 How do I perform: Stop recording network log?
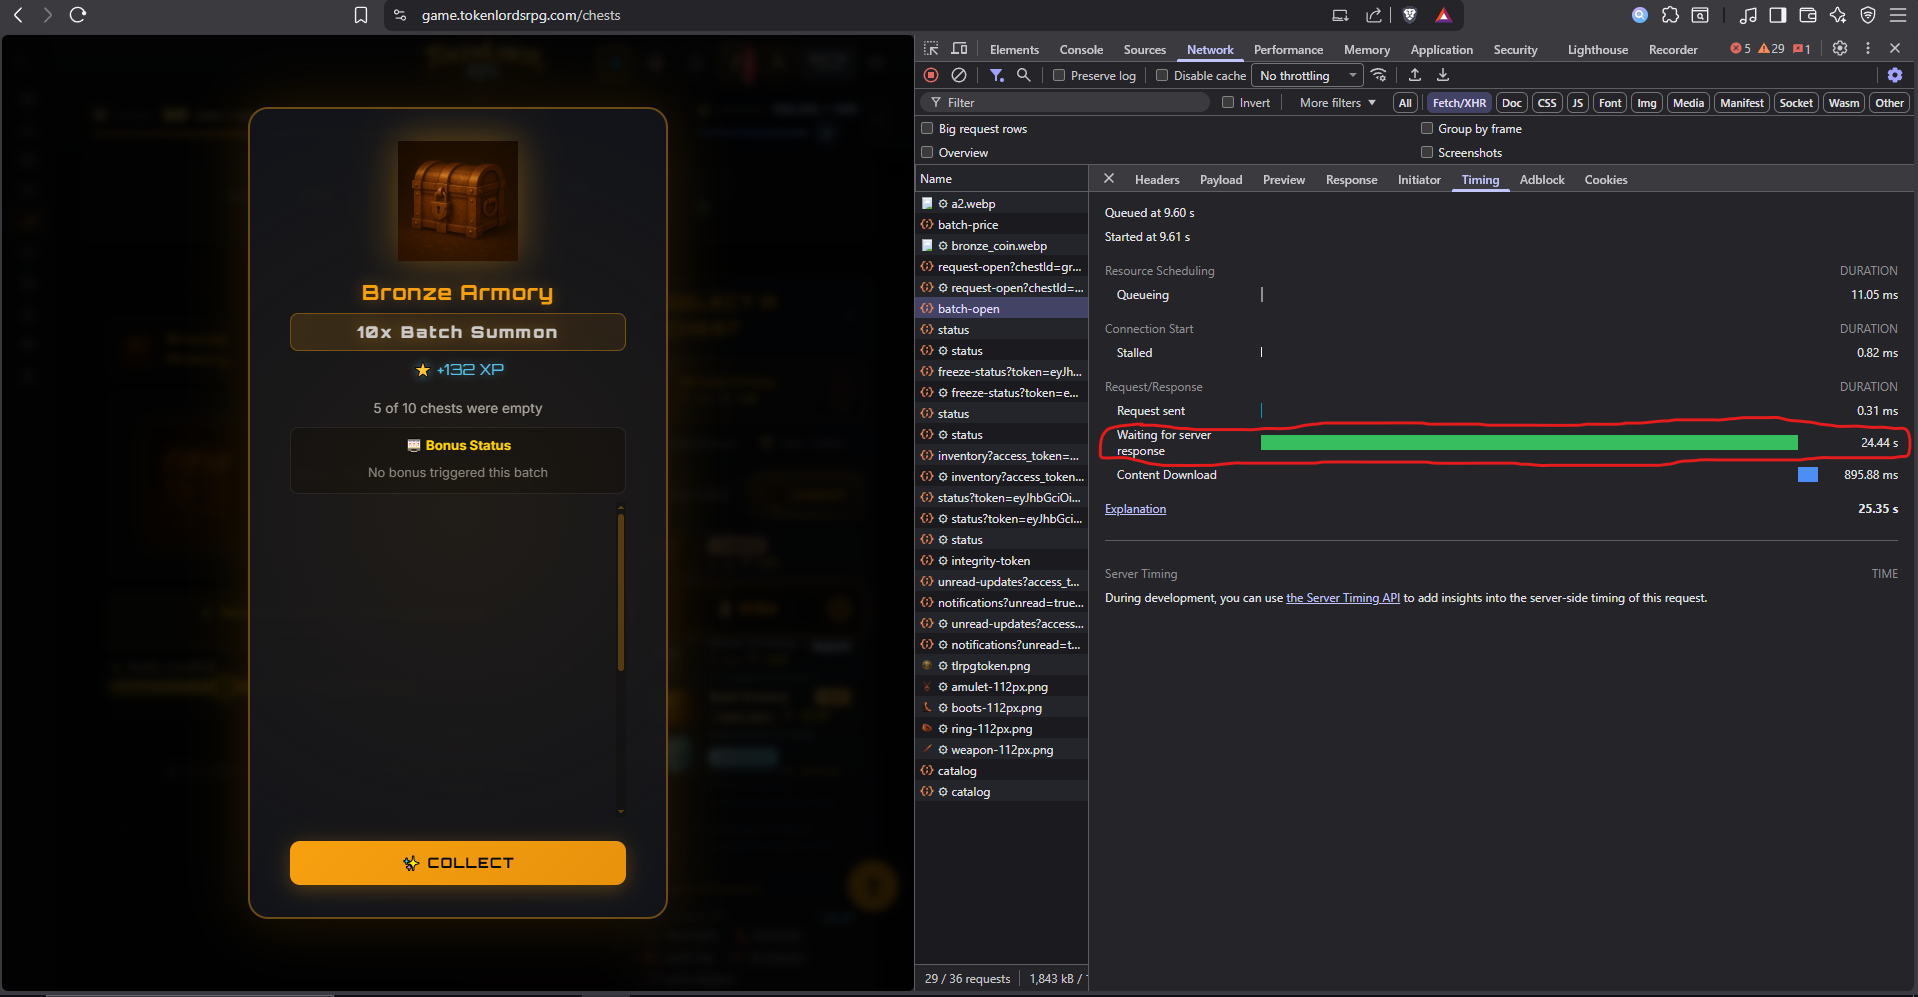(931, 75)
